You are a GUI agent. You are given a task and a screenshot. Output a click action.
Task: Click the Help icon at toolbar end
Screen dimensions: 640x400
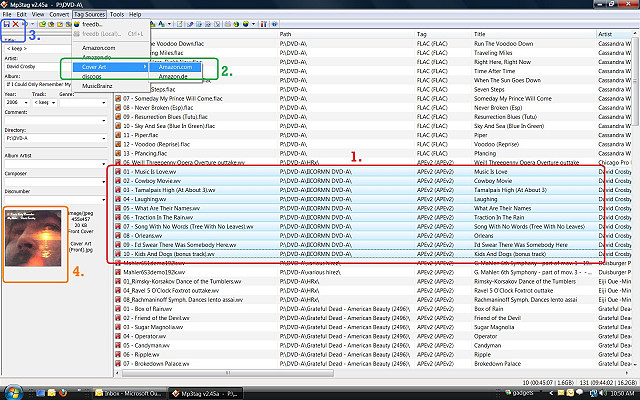pos(275,24)
